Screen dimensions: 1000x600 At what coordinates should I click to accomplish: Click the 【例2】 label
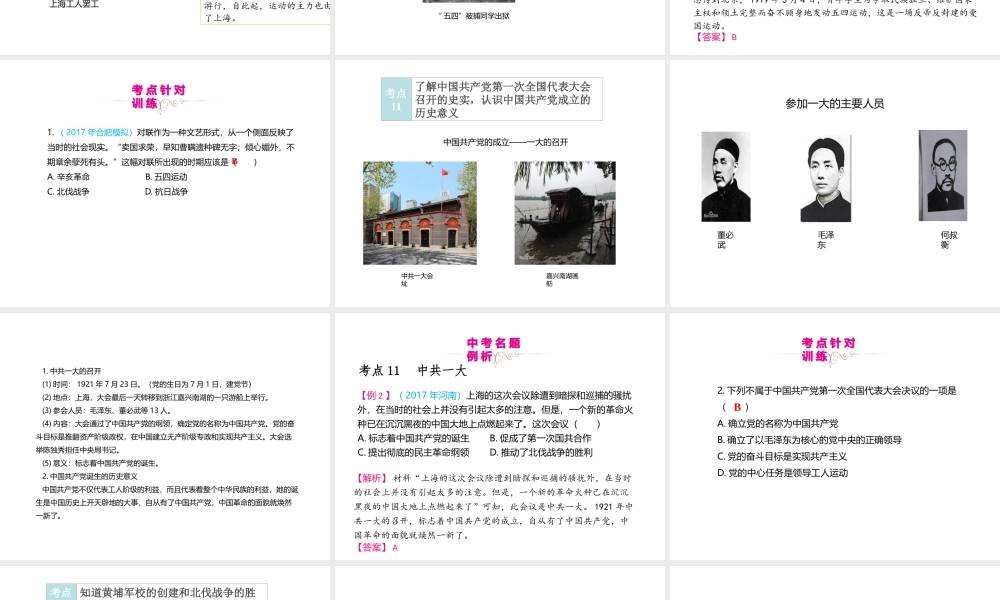pyautogui.click(x=376, y=395)
